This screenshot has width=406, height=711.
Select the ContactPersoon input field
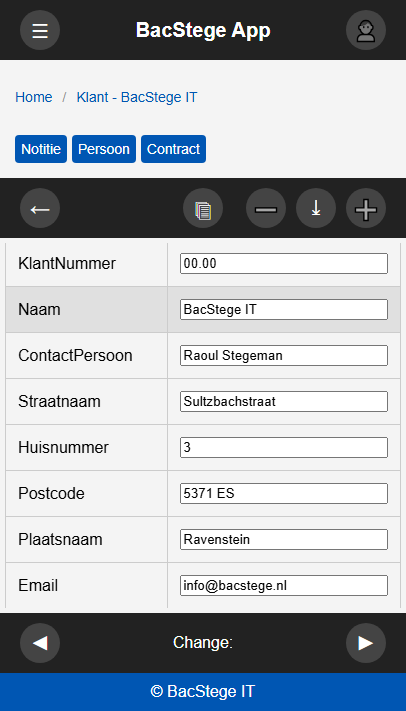pyautogui.click(x=284, y=356)
